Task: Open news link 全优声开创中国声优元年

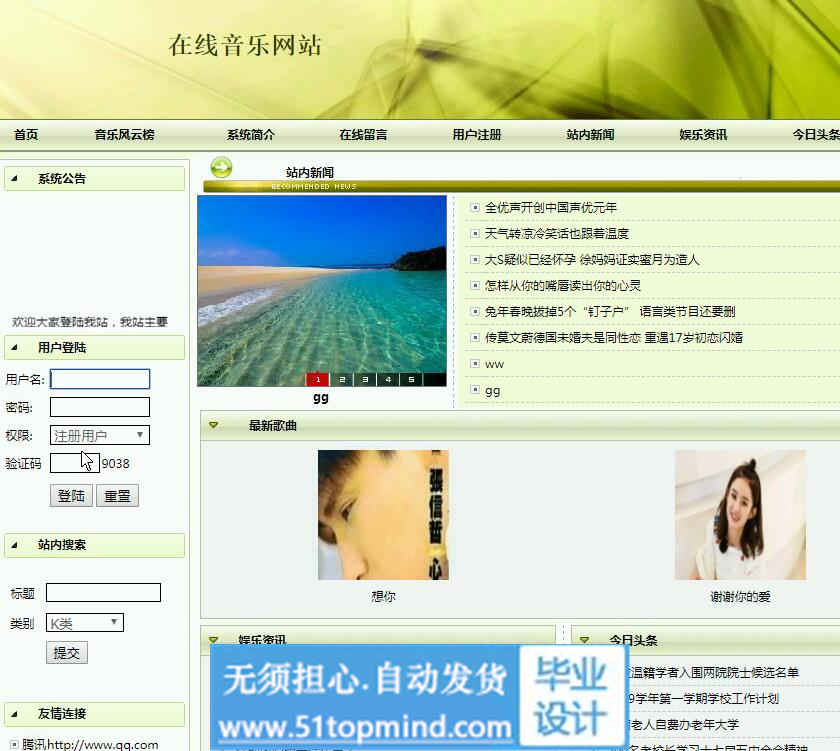Action: 551,208
